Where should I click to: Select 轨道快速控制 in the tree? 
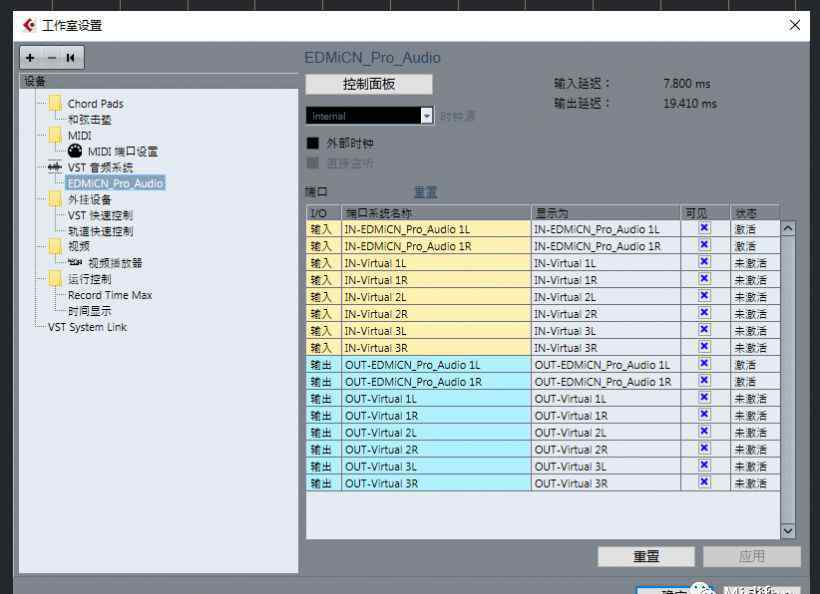click(x=100, y=231)
